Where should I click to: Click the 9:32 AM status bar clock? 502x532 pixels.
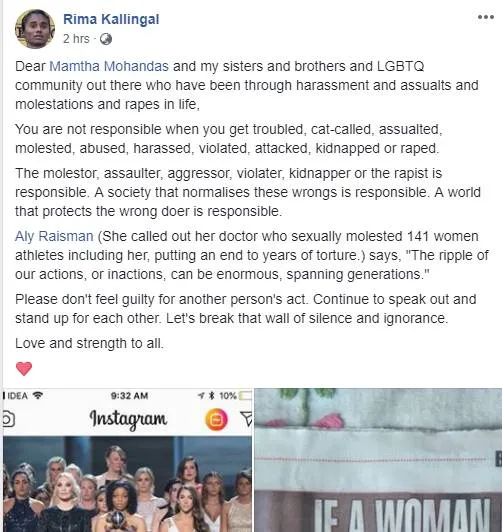129,396
